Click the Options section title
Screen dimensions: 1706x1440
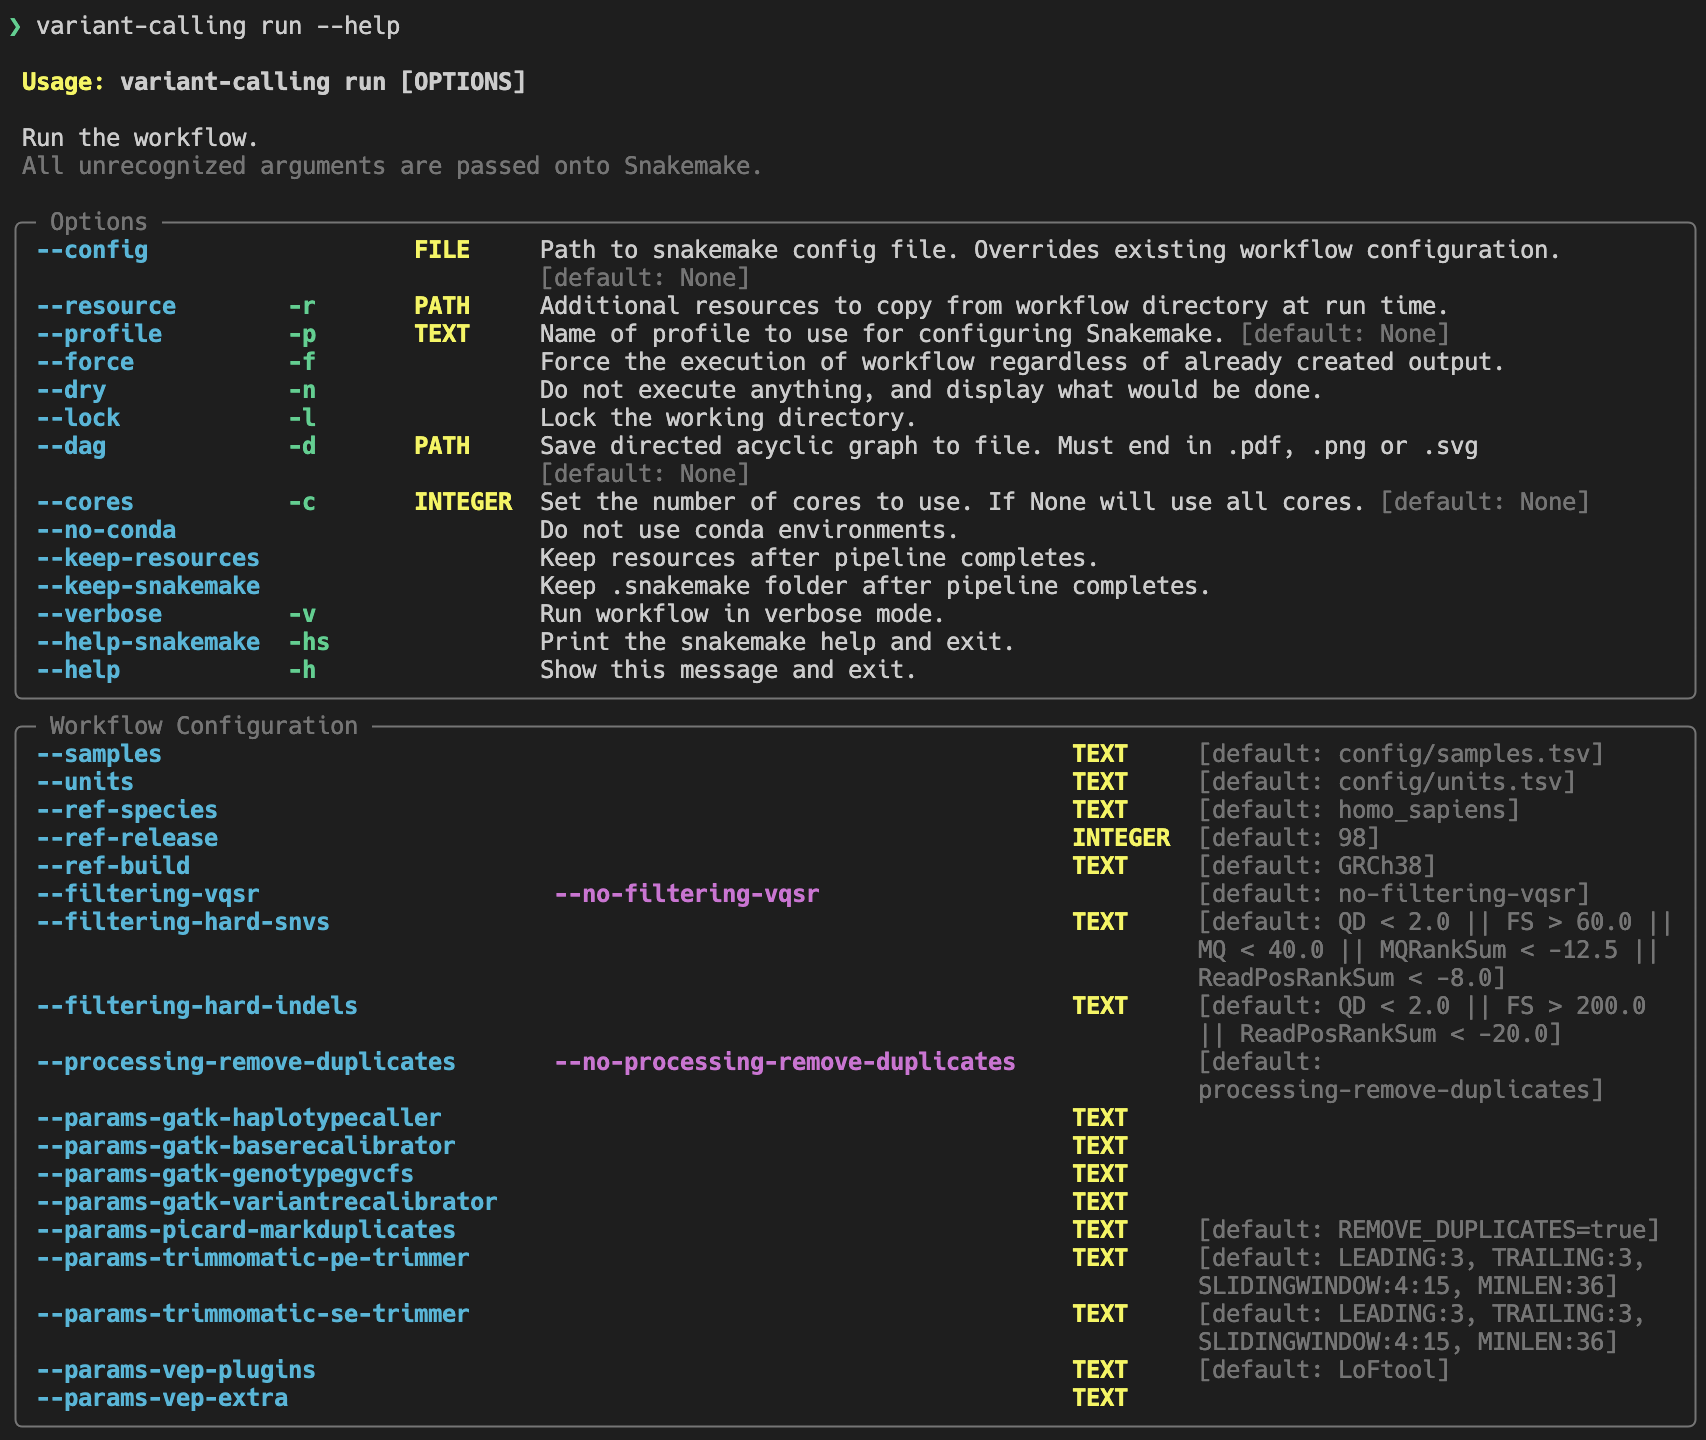click(x=99, y=222)
